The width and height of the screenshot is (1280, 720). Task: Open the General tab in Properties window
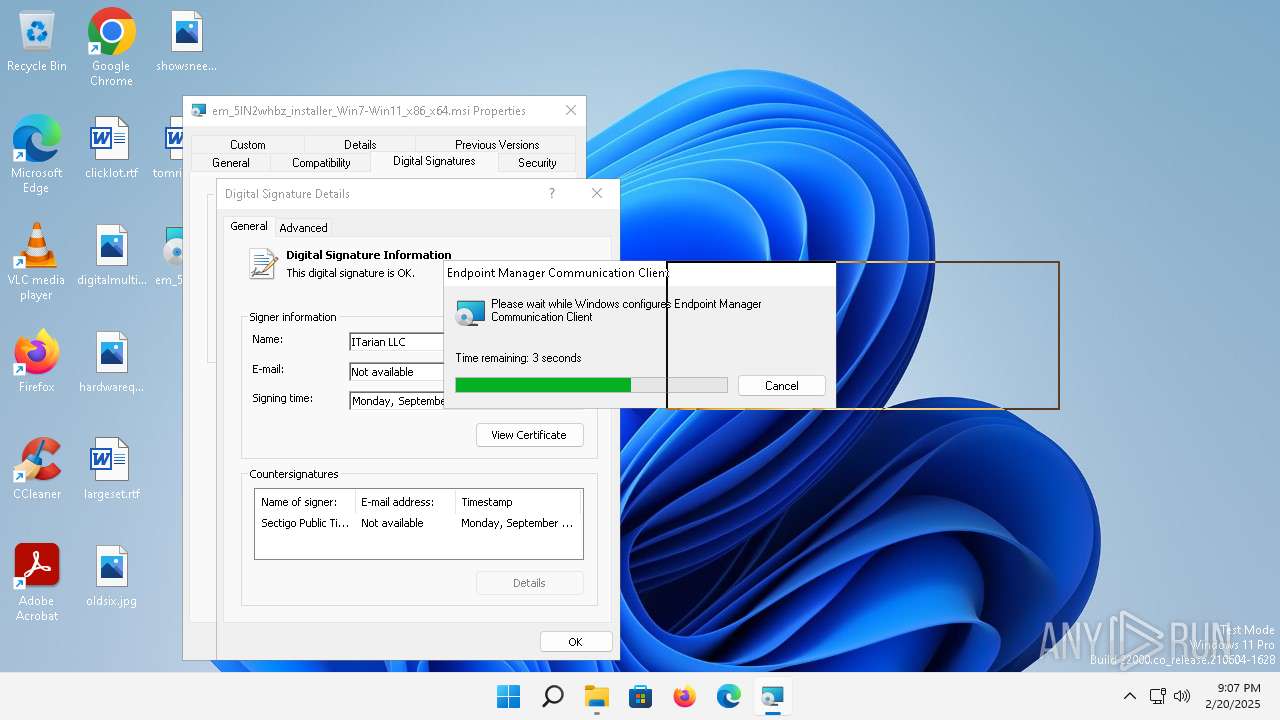click(231, 163)
